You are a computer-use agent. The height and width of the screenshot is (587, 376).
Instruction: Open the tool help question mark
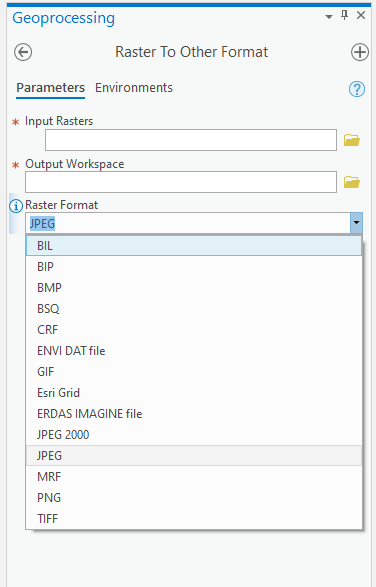[x=357, y=89]
